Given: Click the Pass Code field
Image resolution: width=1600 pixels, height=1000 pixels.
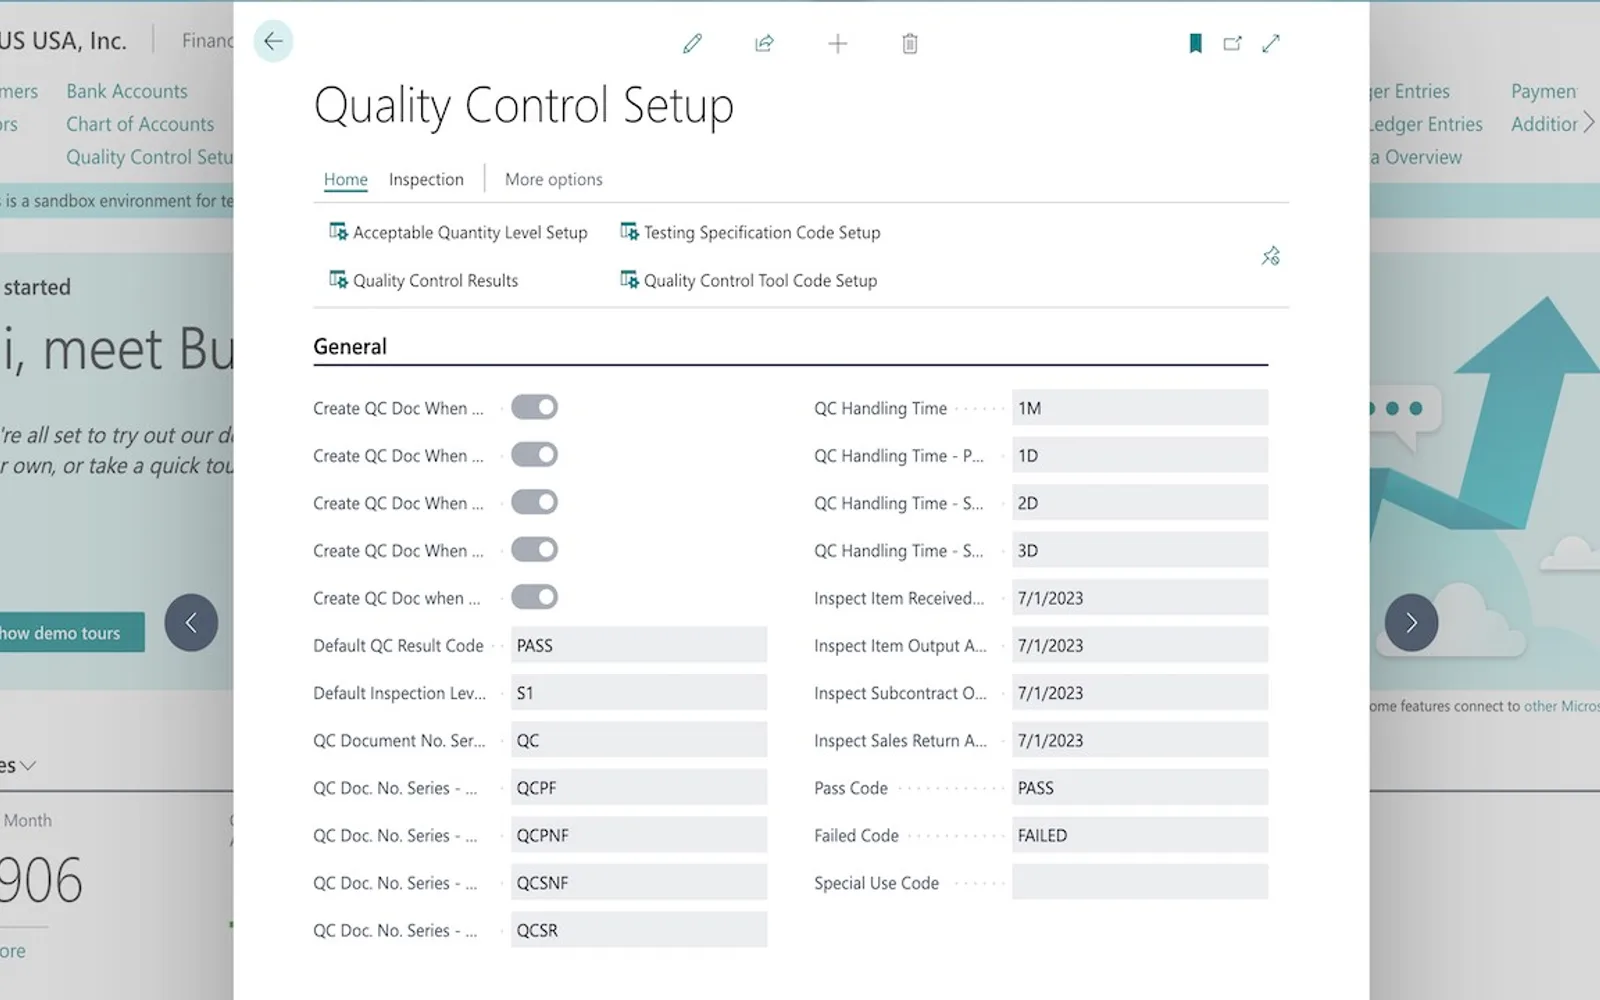Looking at the screenshot, I should (x=1140, y=787).
